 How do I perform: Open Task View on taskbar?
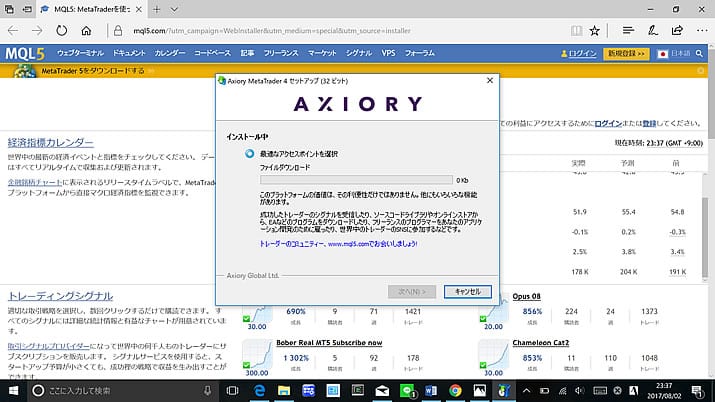pos(233,391)
